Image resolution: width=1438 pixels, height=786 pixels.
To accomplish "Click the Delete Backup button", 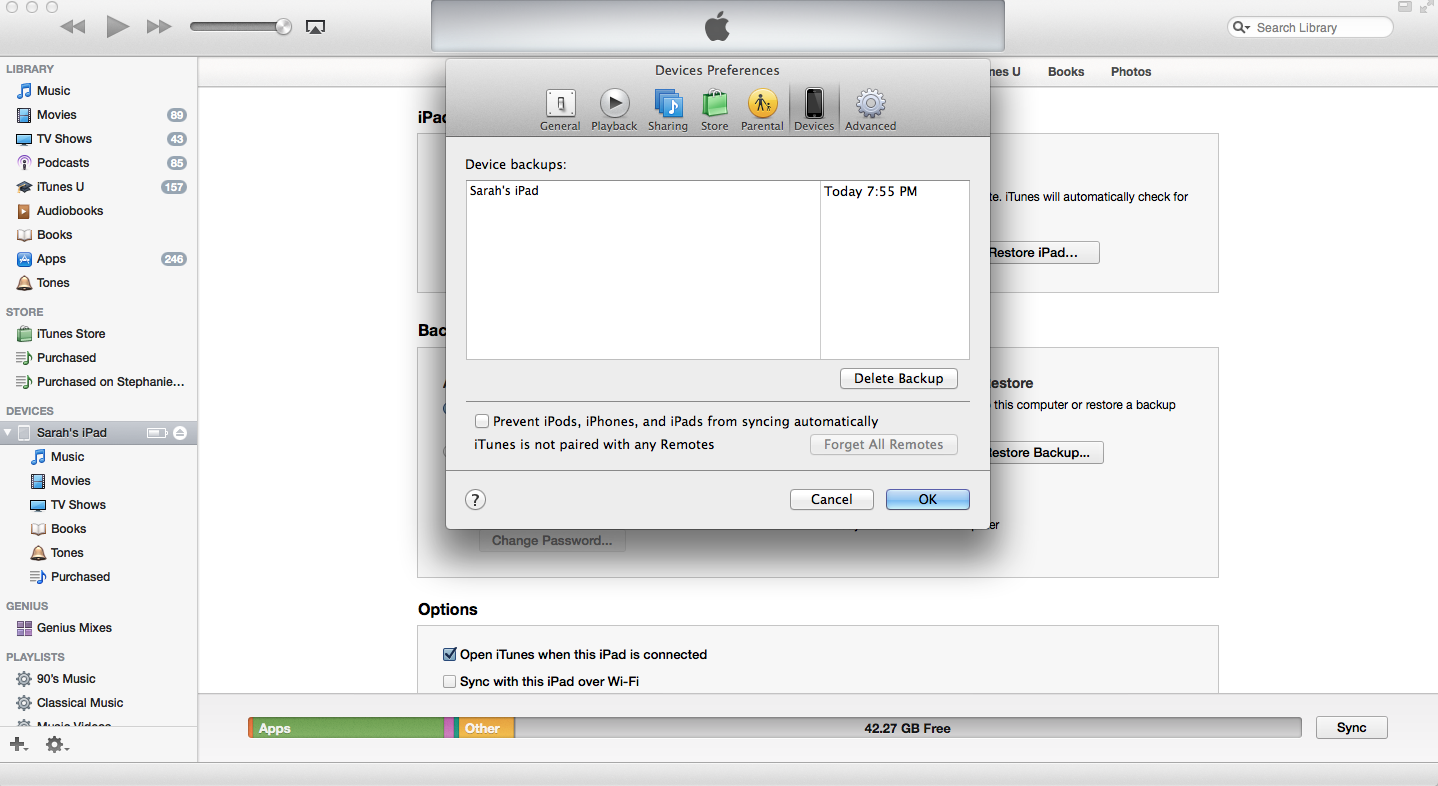I will (x=897, y=378).
